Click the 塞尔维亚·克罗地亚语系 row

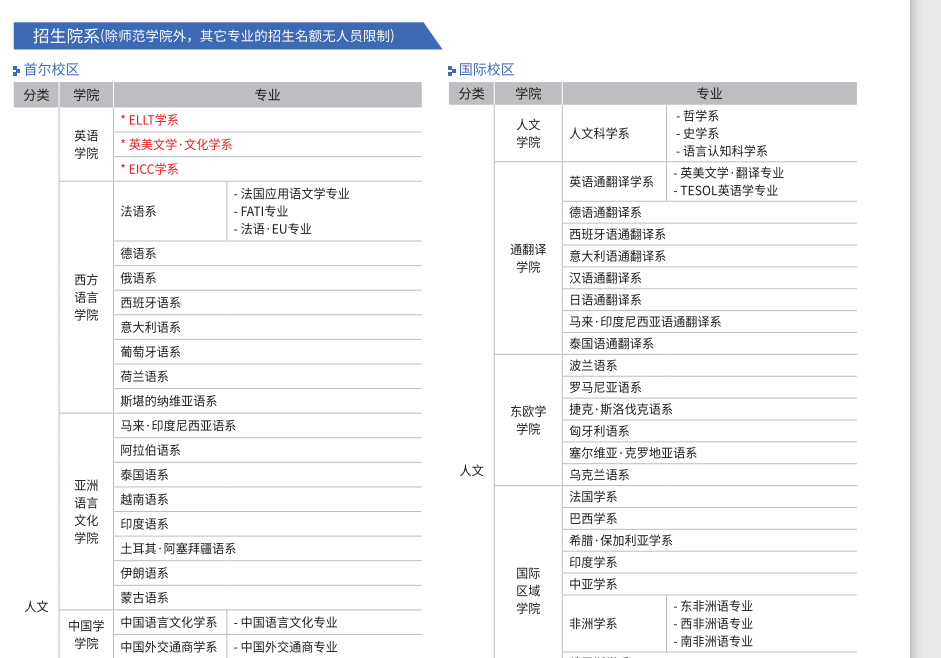[x=710, y=453]
